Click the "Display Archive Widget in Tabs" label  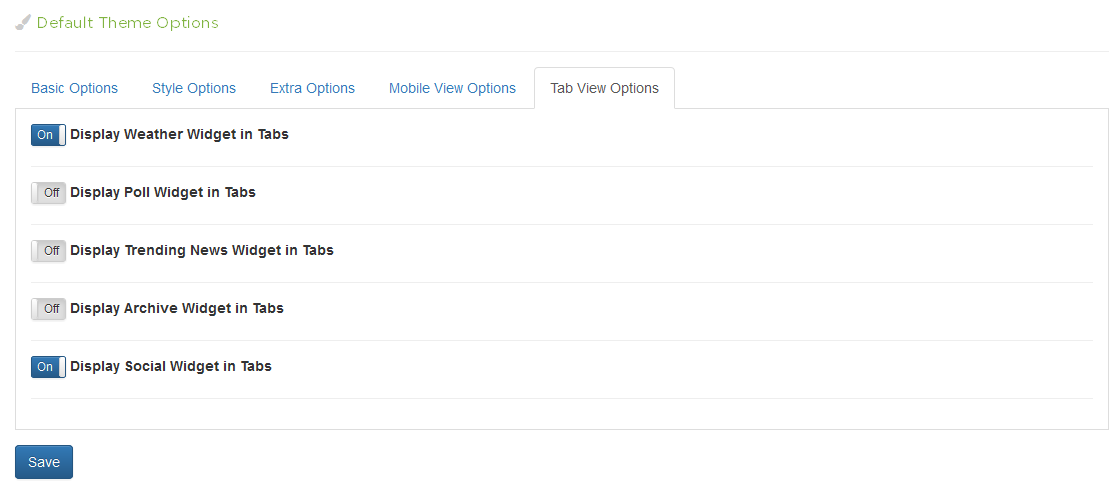point(177,308)
